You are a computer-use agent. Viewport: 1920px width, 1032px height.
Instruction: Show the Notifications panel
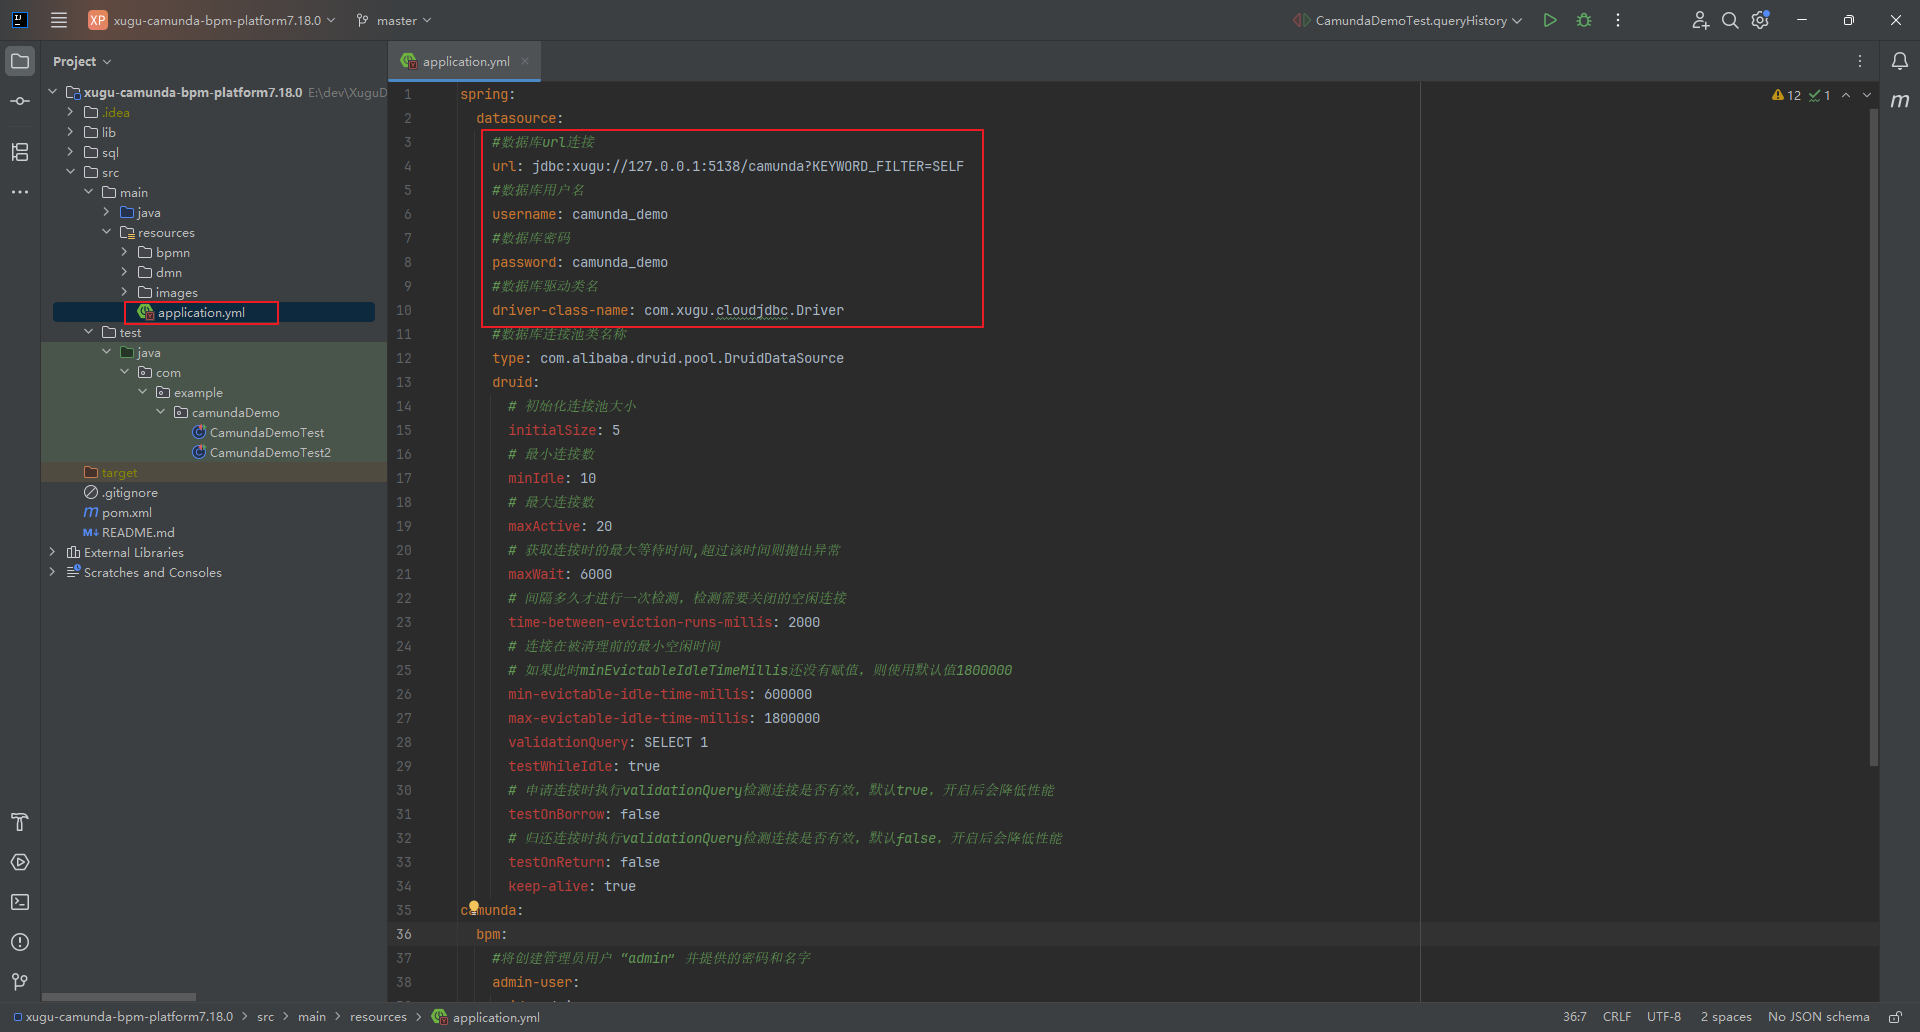[1899, 61]
